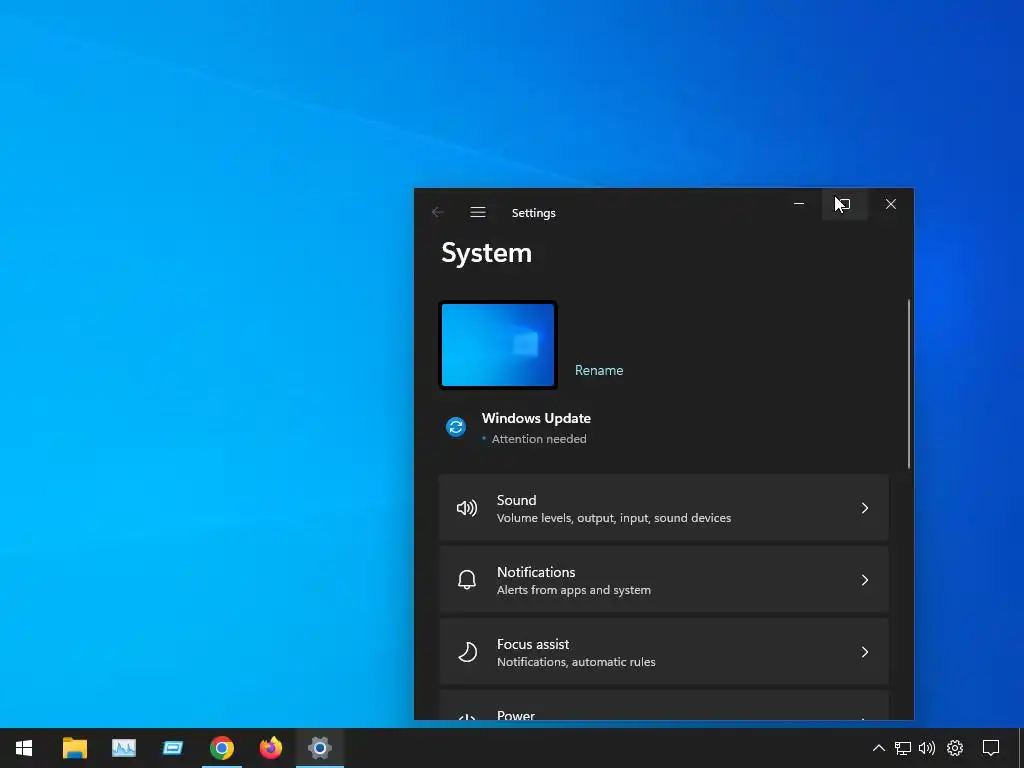Minimize the Settings window

coord(799,204)
